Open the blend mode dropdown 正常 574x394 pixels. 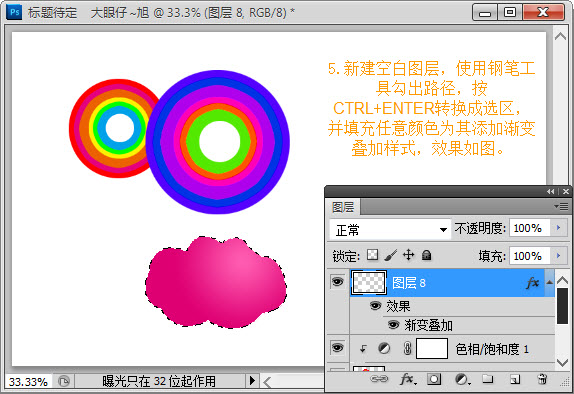pos(390,230)
